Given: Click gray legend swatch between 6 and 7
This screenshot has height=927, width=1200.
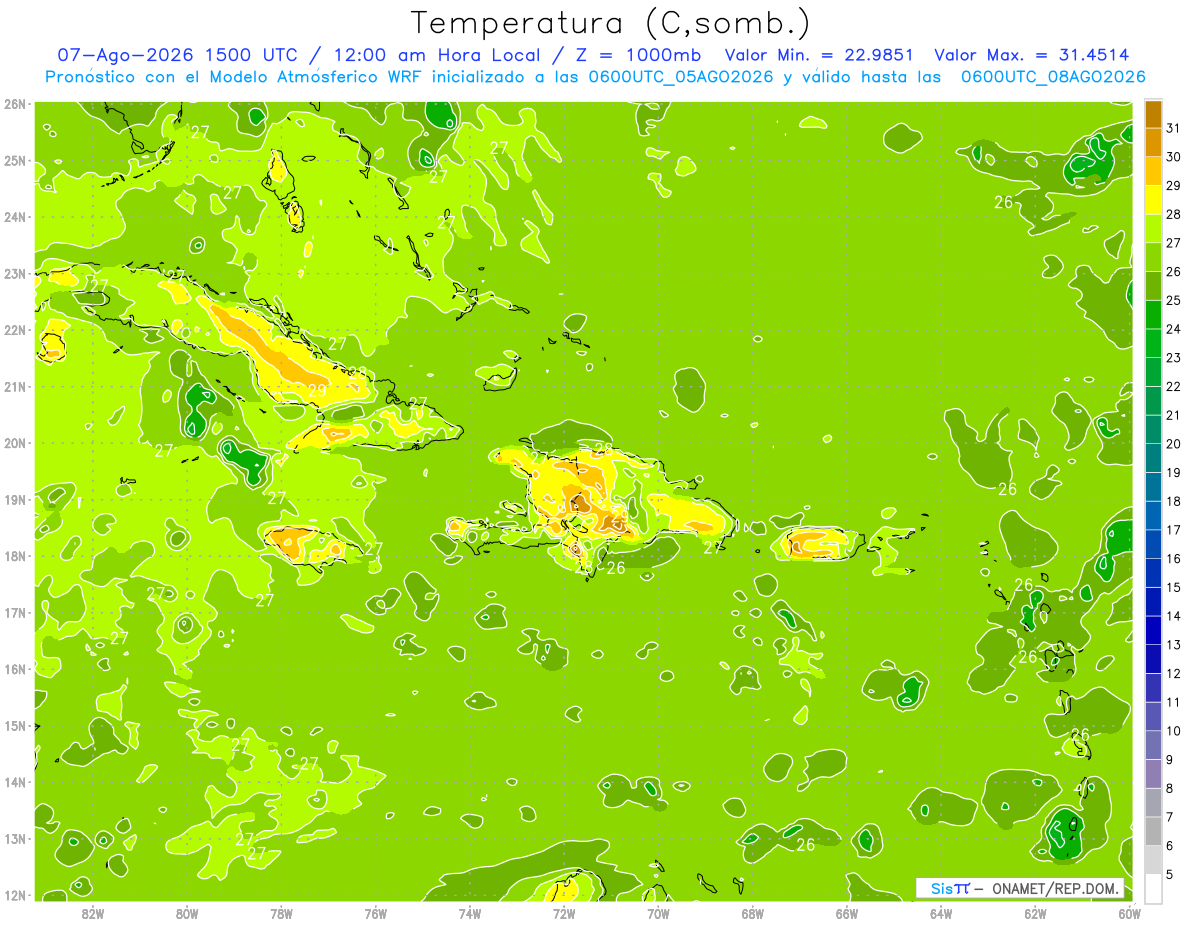Looking at the screenshot, I should click(1153, 830).
